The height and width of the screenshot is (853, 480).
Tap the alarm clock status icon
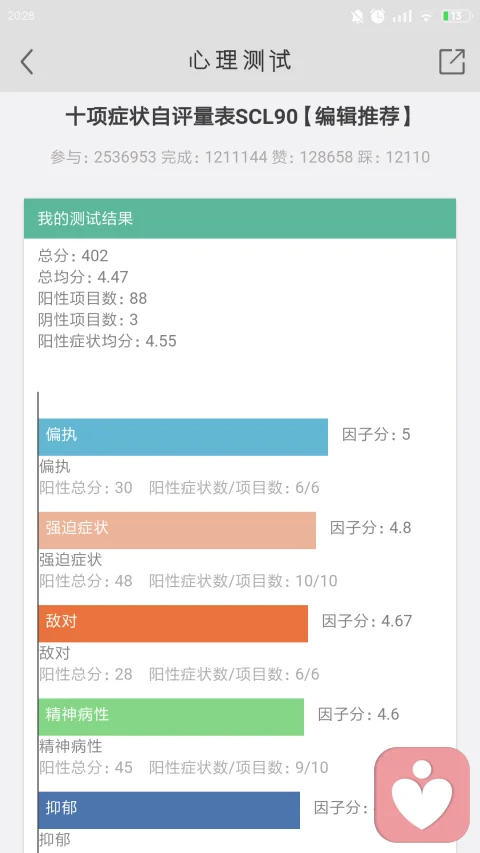pos(378,16)
